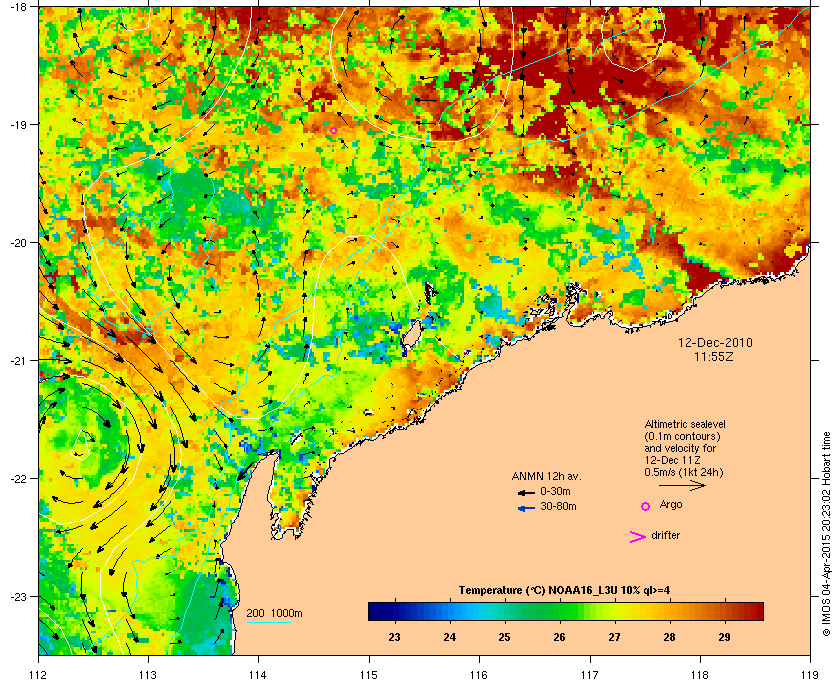This screenshot has width=840, height=680.
Task: Click the color bar value '29'
Action: pos(724,637)
